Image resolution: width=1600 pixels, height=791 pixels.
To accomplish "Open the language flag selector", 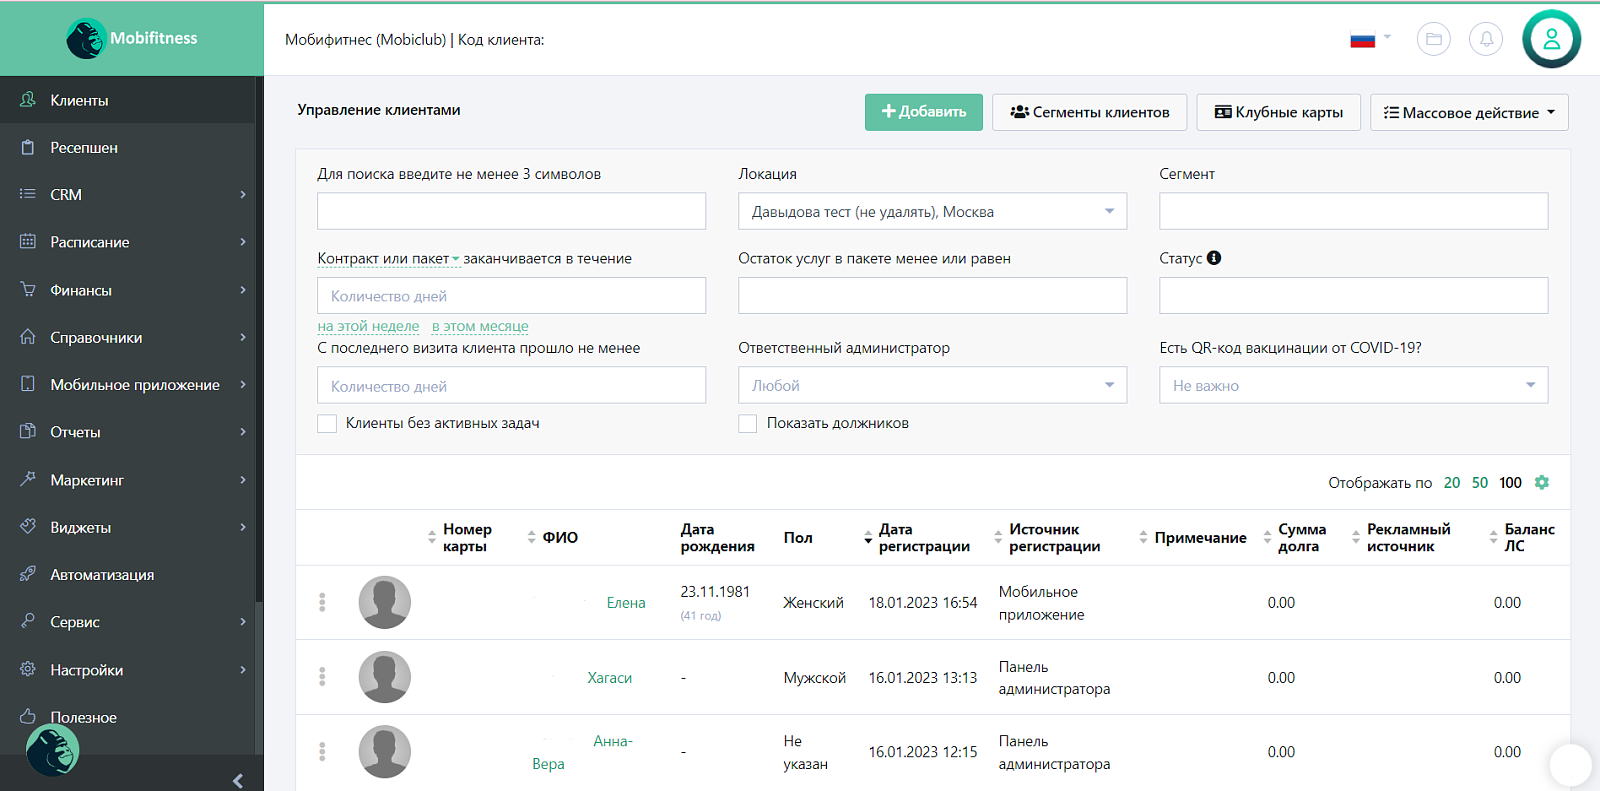I will (x=1370, y=40).
